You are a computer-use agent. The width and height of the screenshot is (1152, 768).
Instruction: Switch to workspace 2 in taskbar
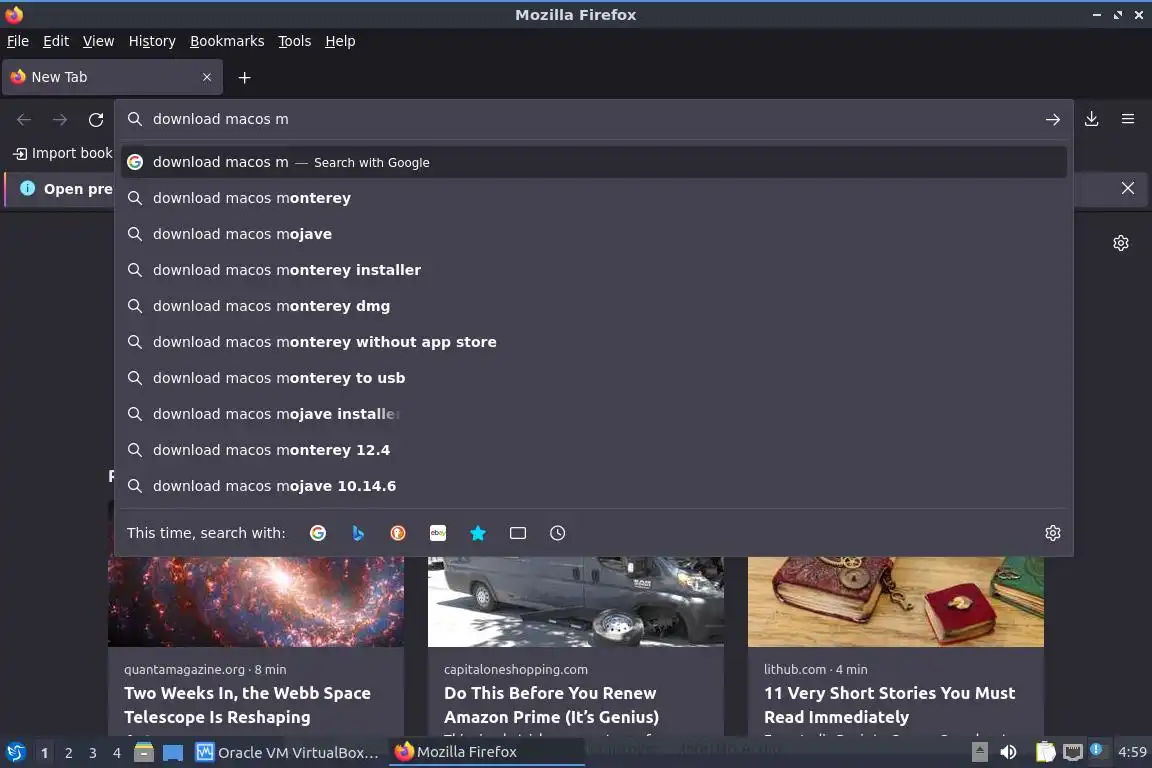point(68,753)
